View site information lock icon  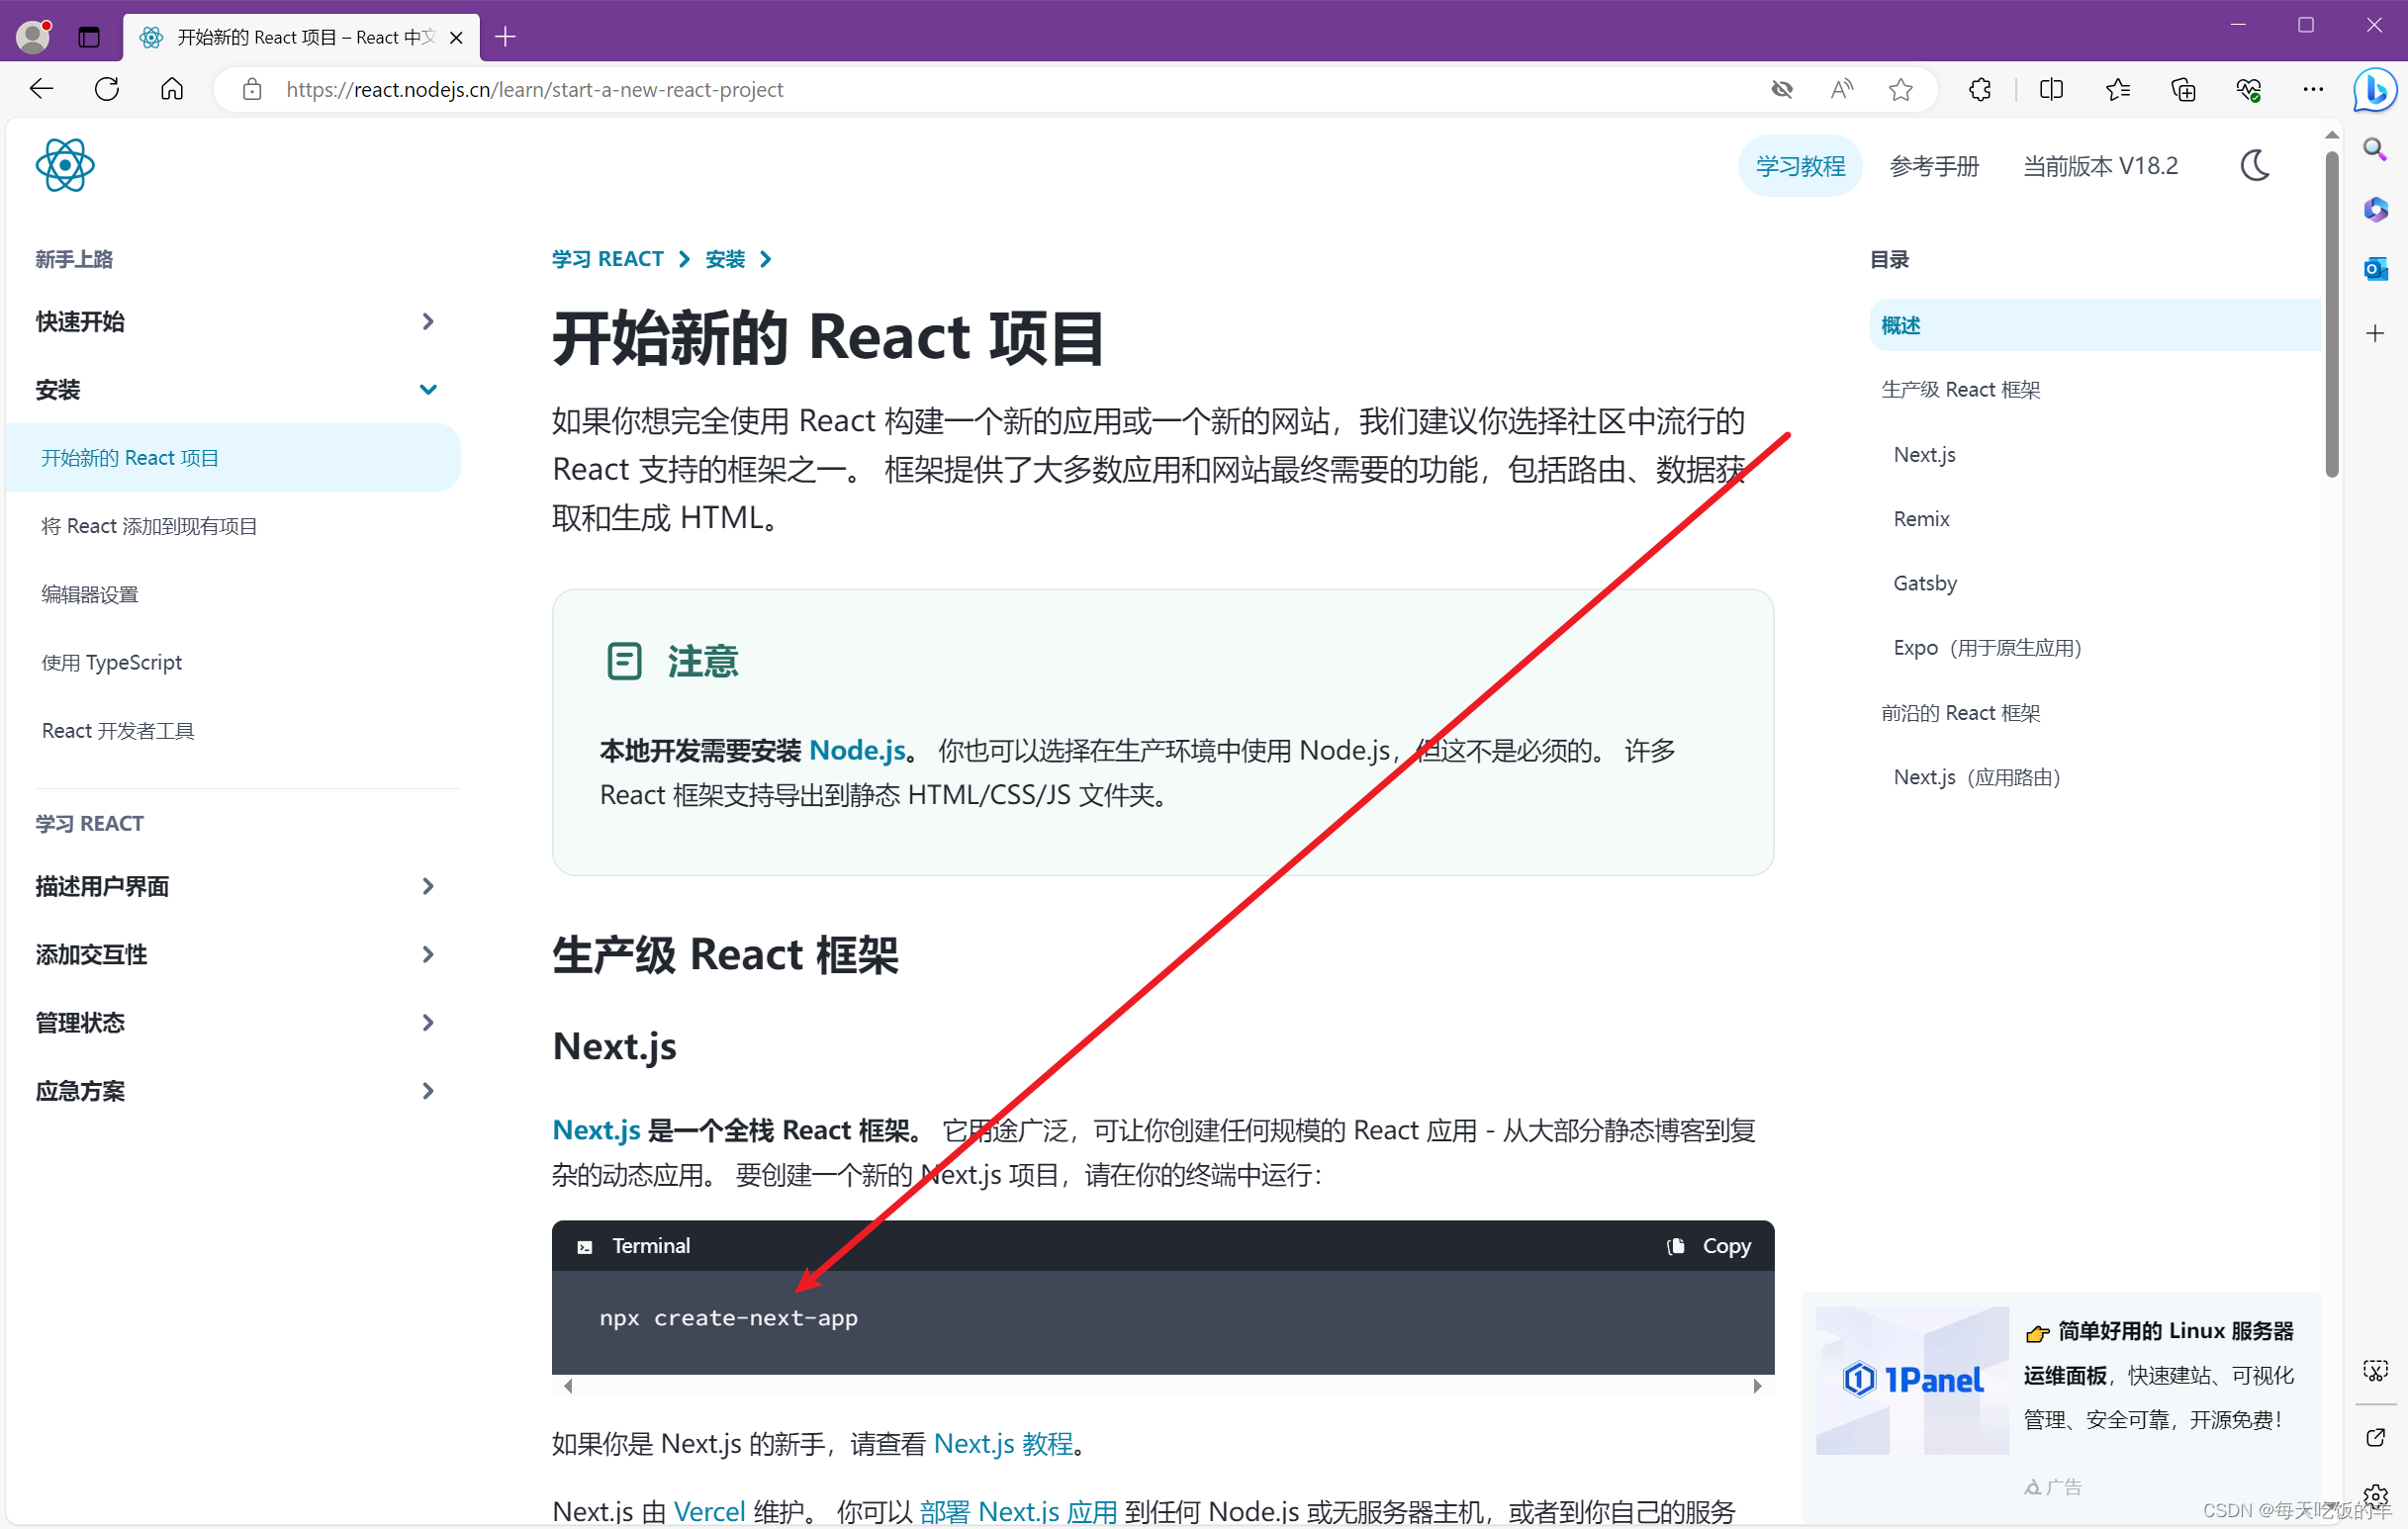252,89
